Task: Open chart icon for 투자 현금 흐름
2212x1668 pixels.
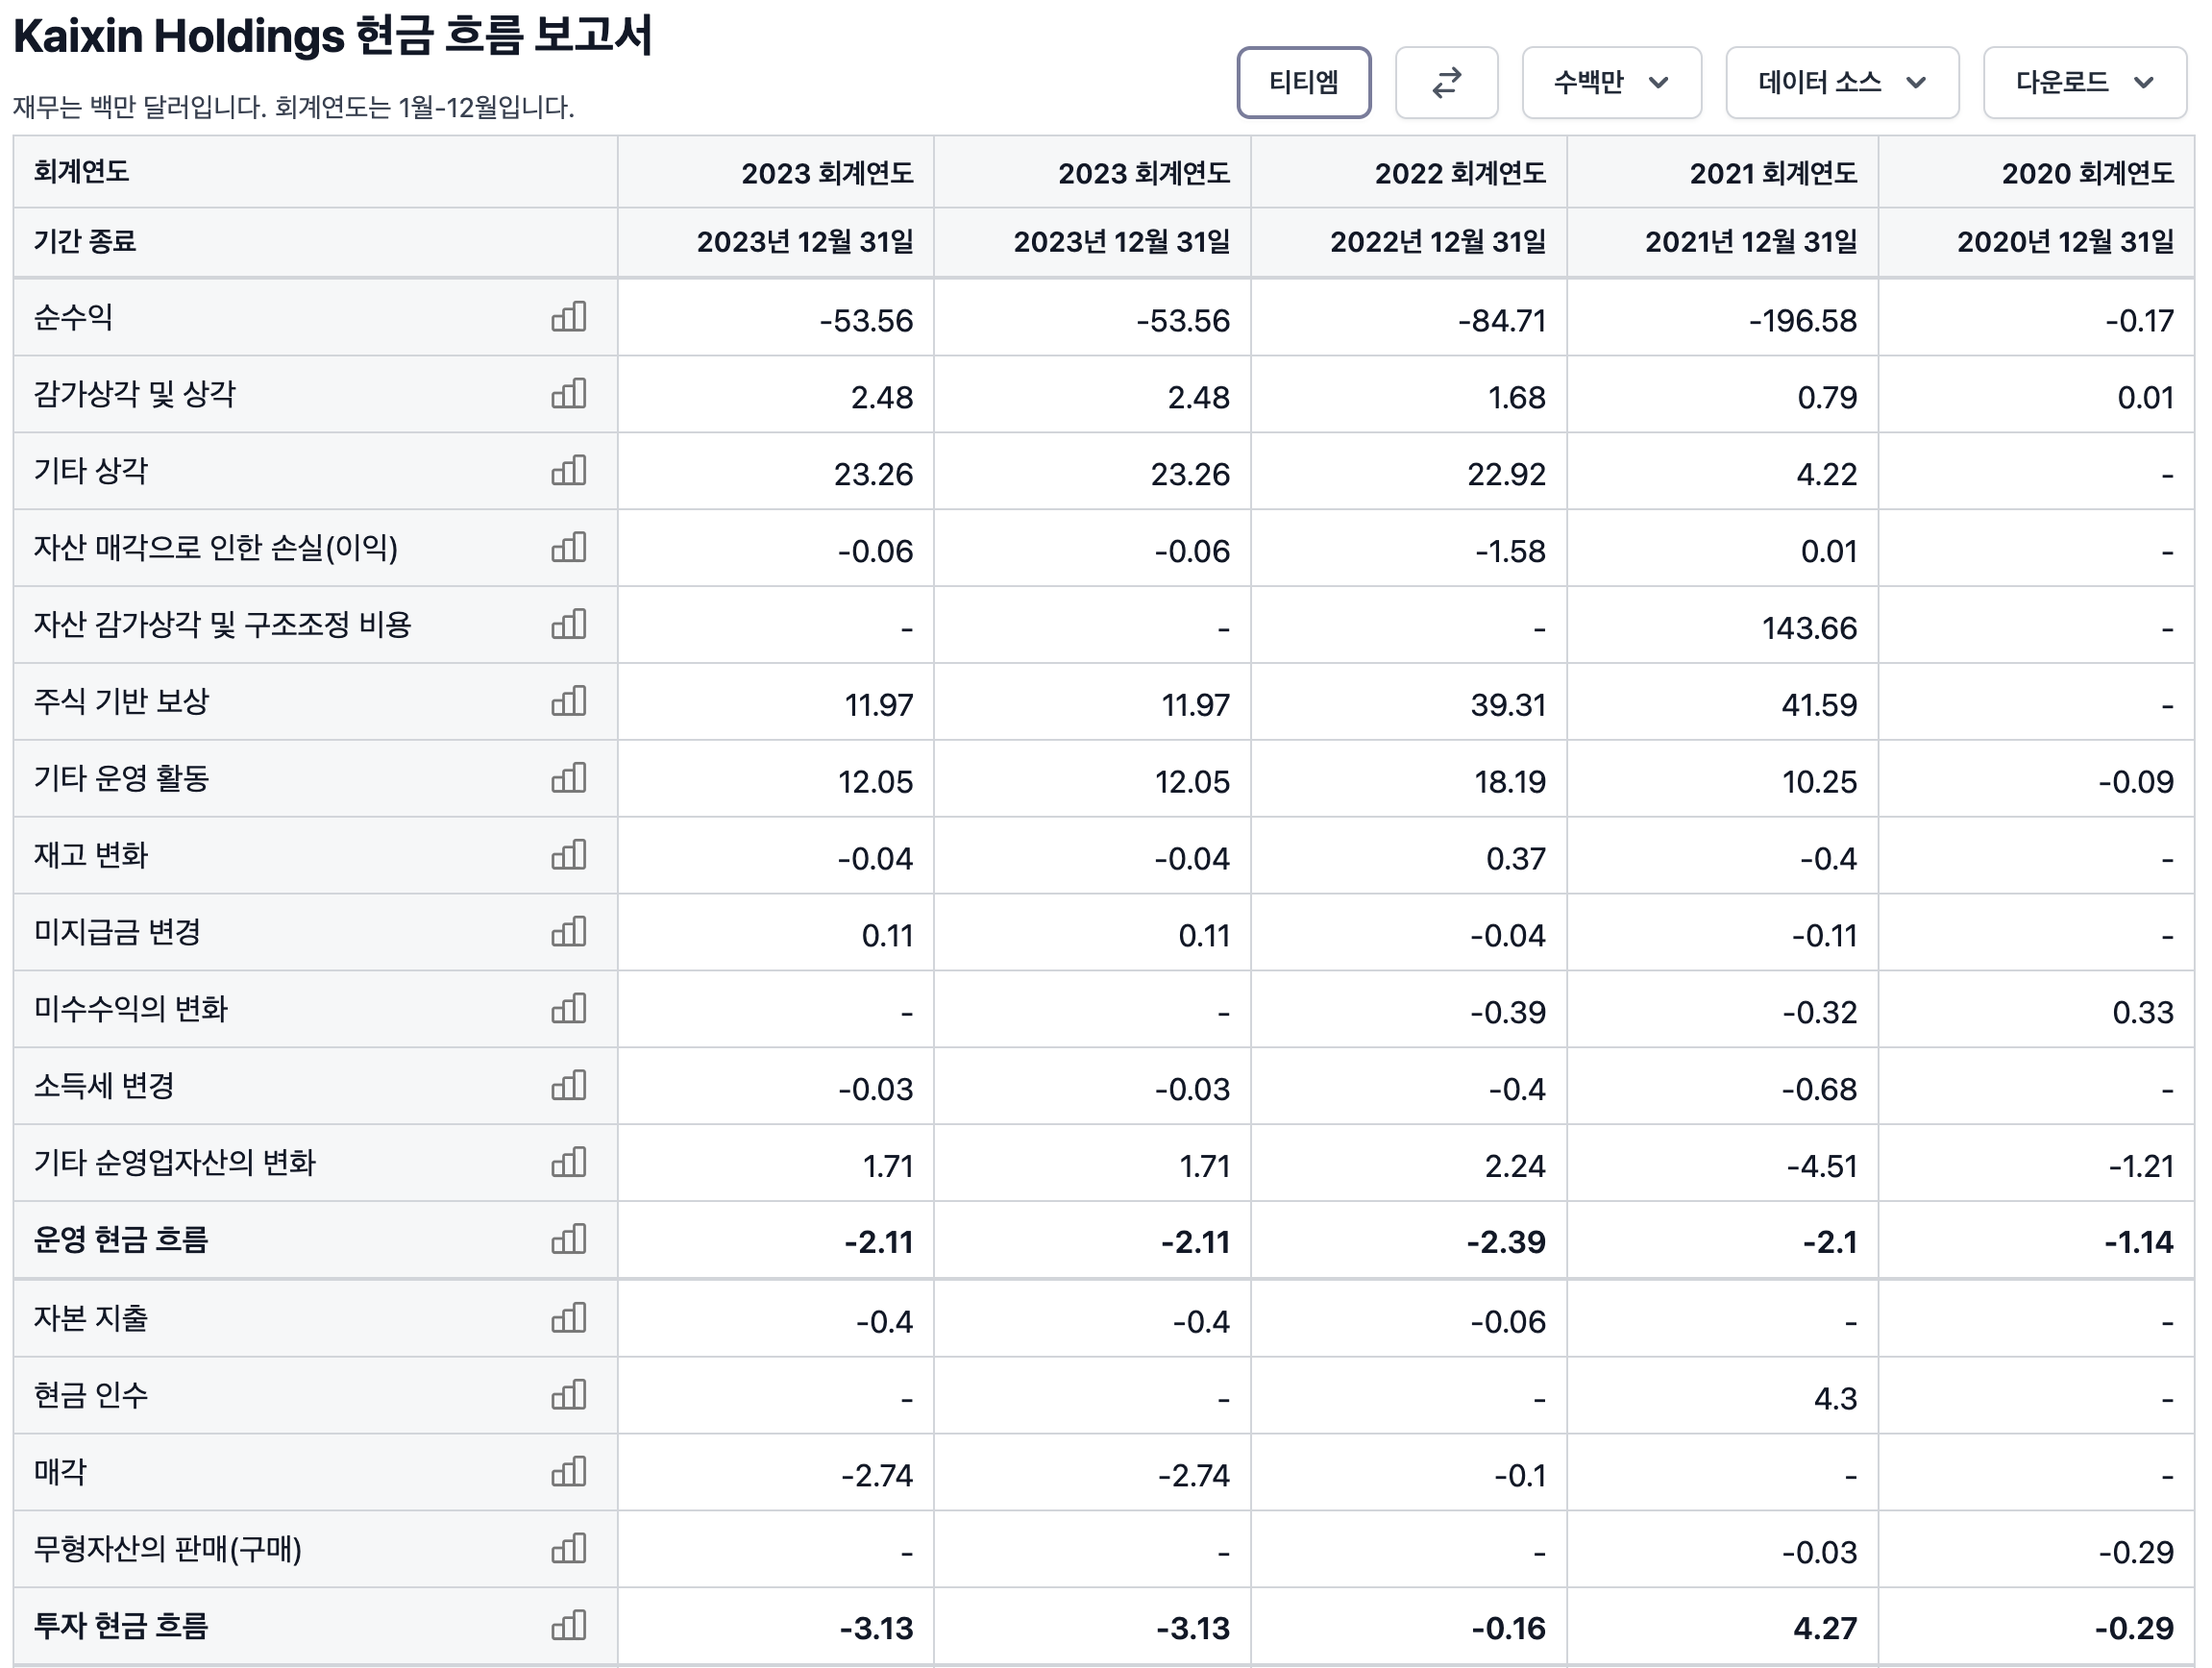Action: point(568,1625)
